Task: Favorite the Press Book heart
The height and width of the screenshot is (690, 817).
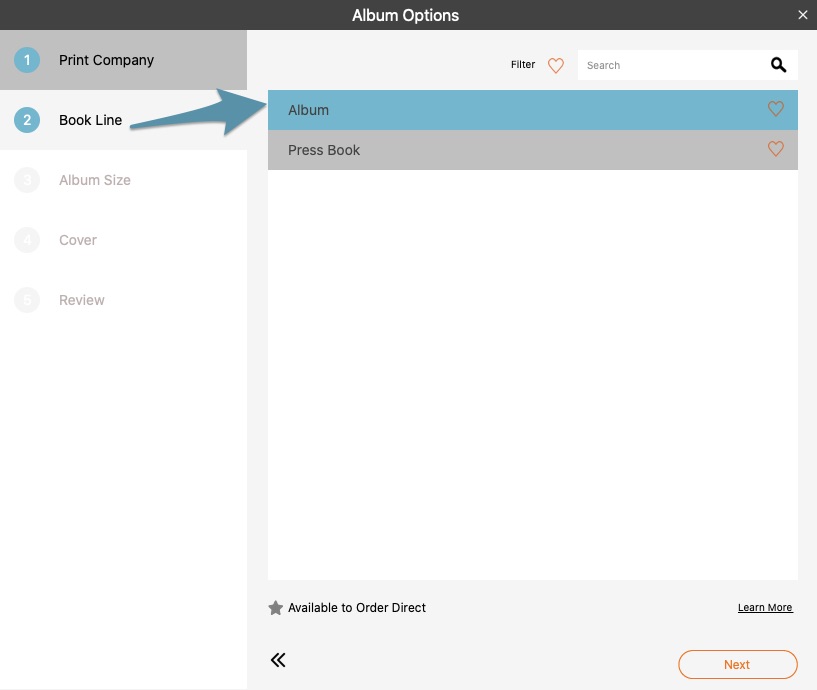Action: pos(775,149)
